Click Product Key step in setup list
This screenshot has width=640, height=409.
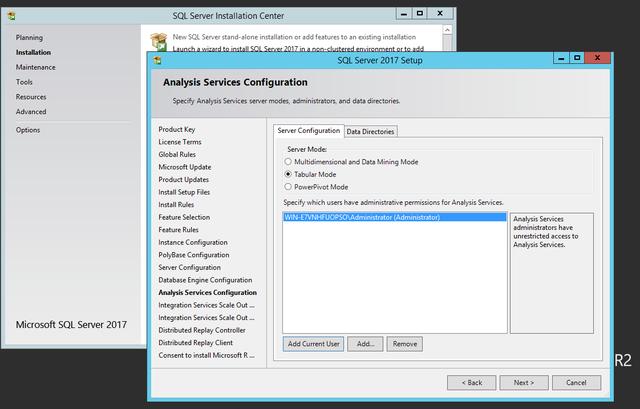click(177, 129)
